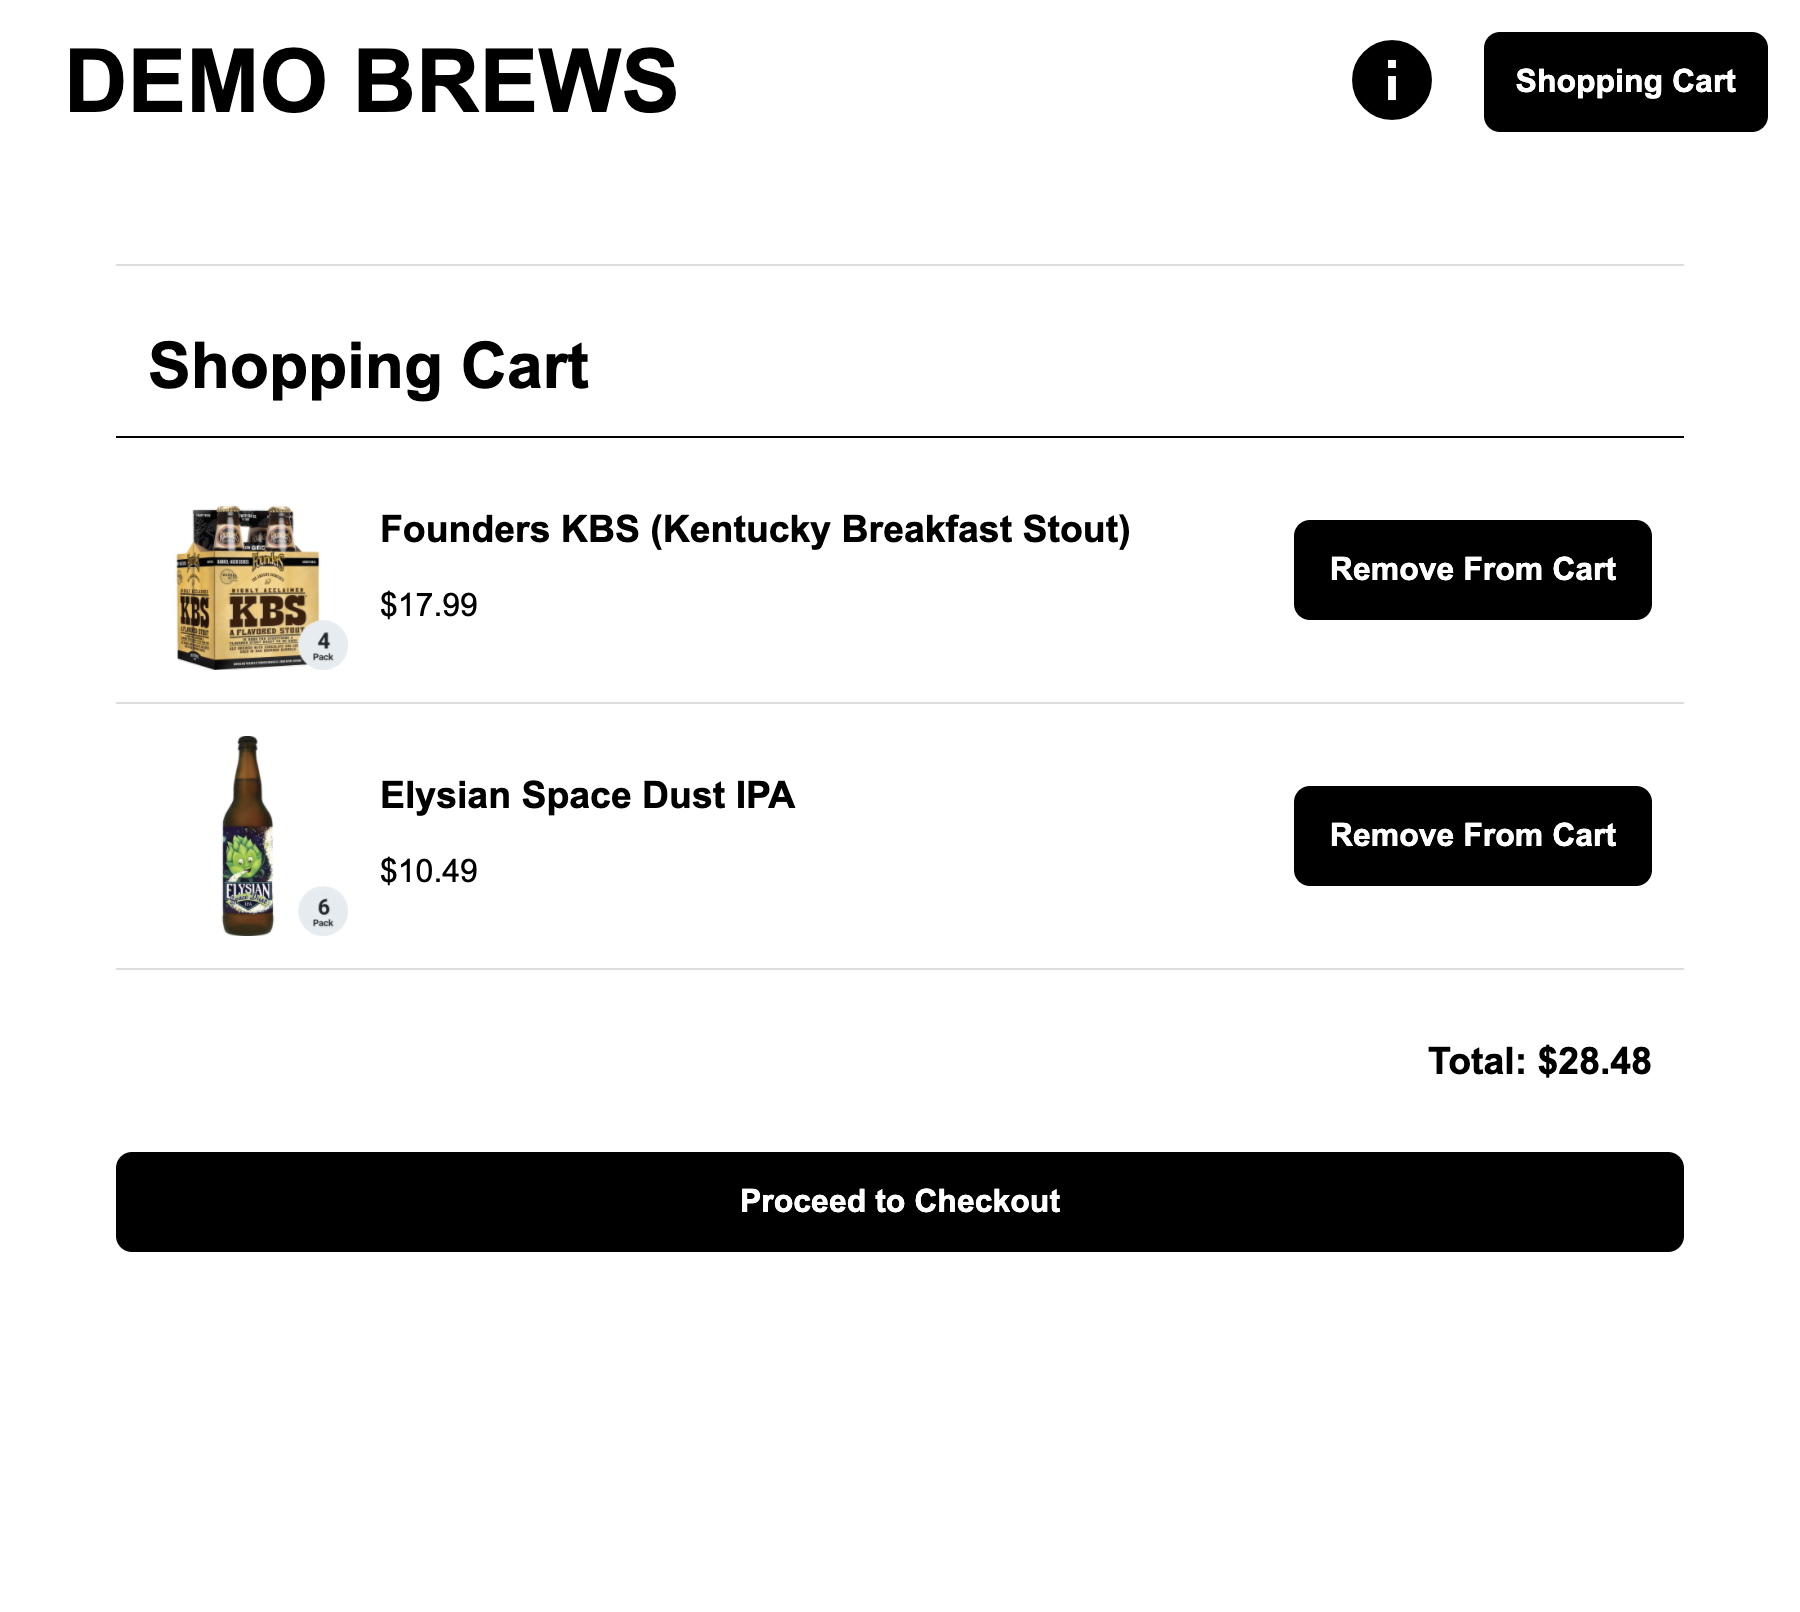Click the DEMO BREWS site logo
This screenshot has height=1612, width=1800.
(x=371, y=82)
